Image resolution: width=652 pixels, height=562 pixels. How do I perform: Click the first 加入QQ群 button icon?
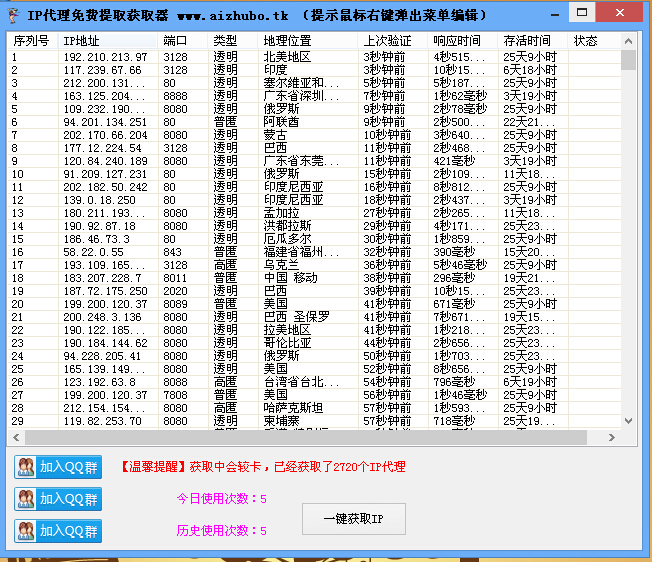coord(27,467)
